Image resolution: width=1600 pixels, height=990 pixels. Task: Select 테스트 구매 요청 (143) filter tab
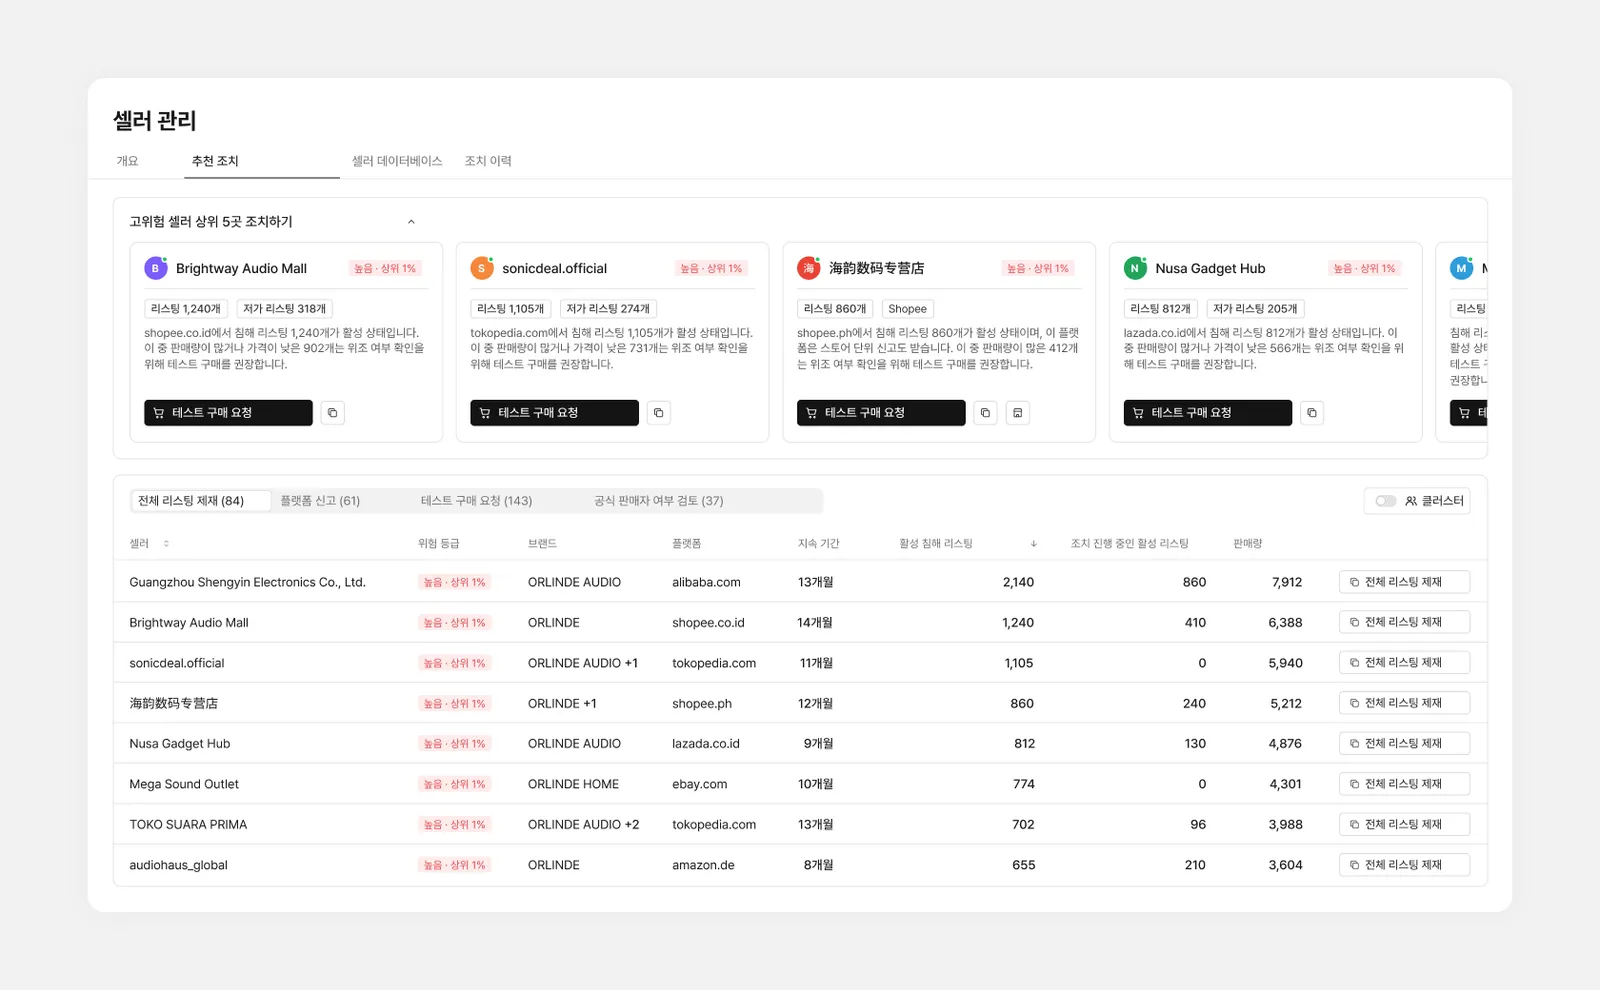pyautogui.click(x=476, y=501)
